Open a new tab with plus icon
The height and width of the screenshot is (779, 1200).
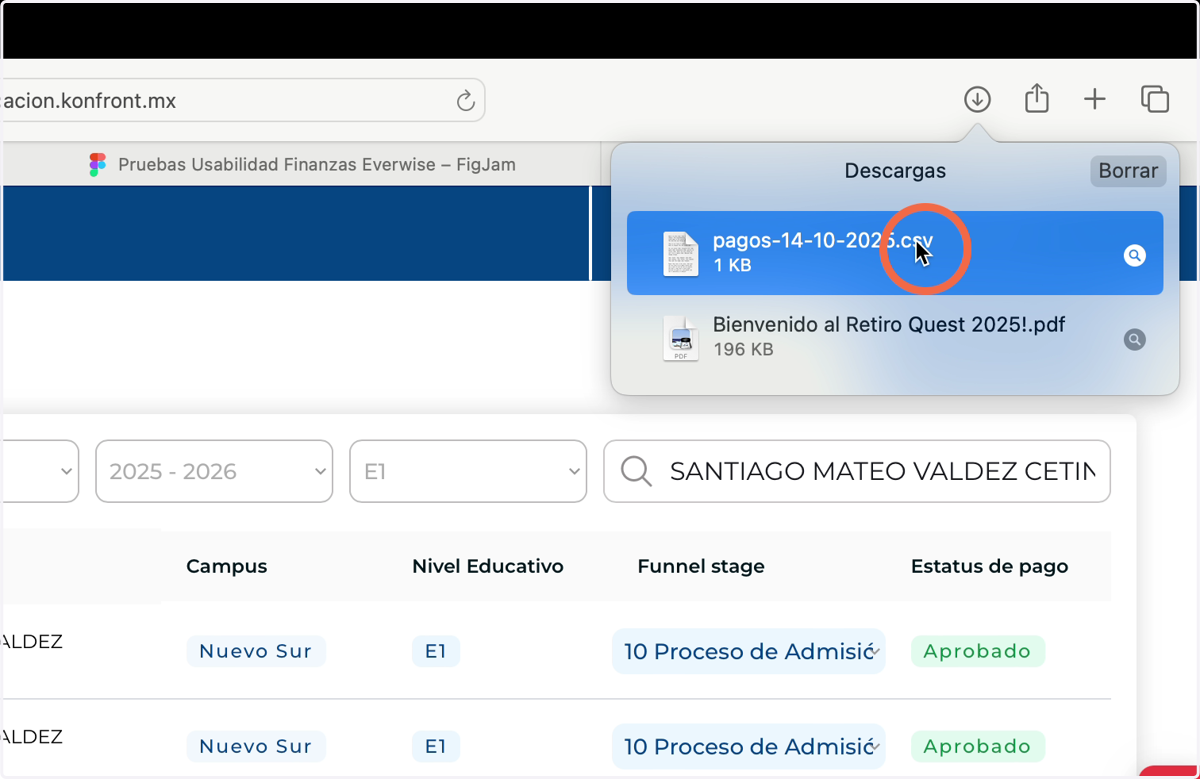pyautogui.click(x=1095, y=99)
